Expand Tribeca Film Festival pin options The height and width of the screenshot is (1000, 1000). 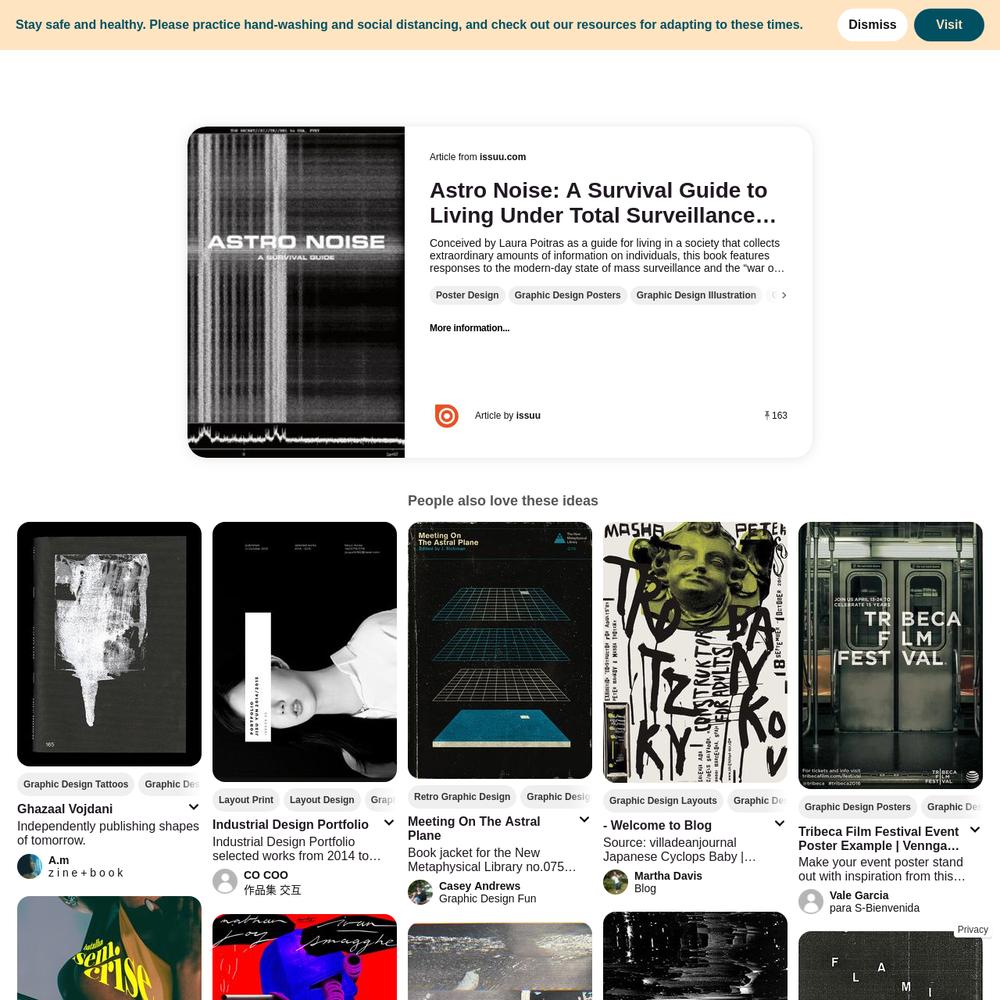point(974,830)
